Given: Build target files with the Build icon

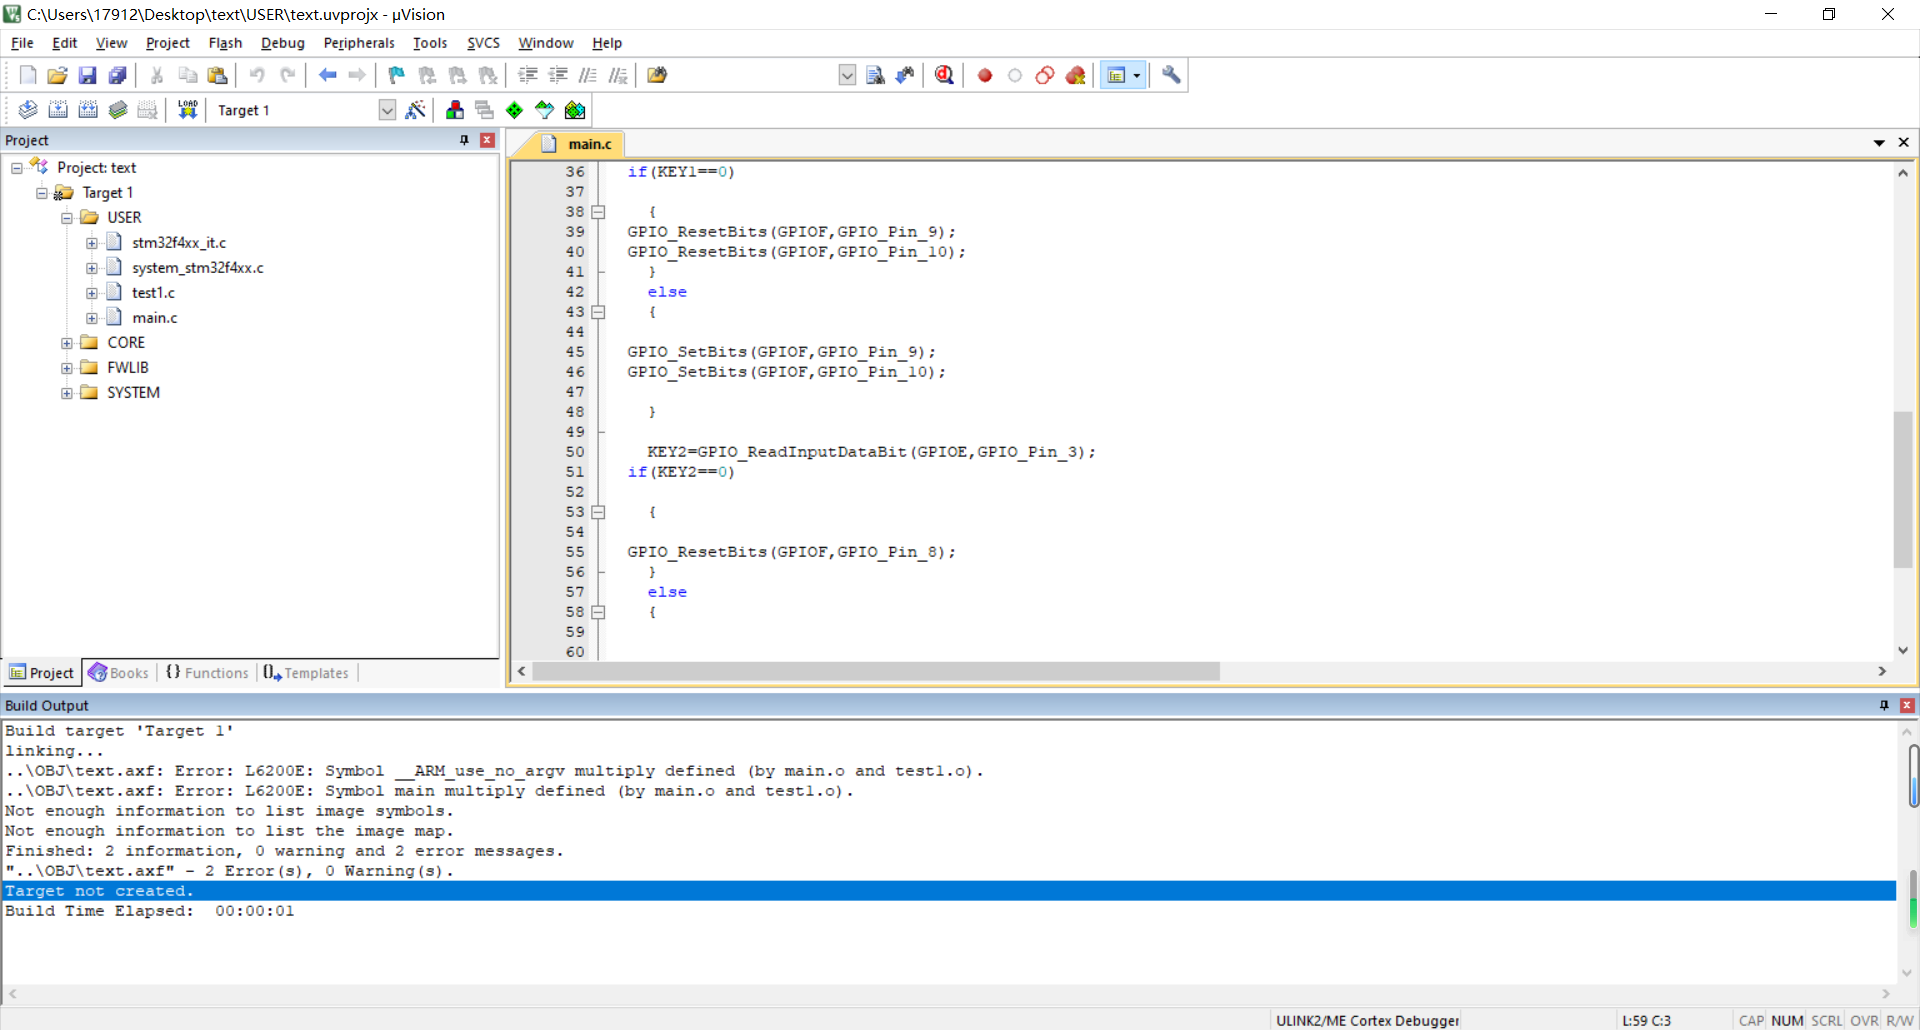Looking at the screenshot, I should click(x=58, y=110).
